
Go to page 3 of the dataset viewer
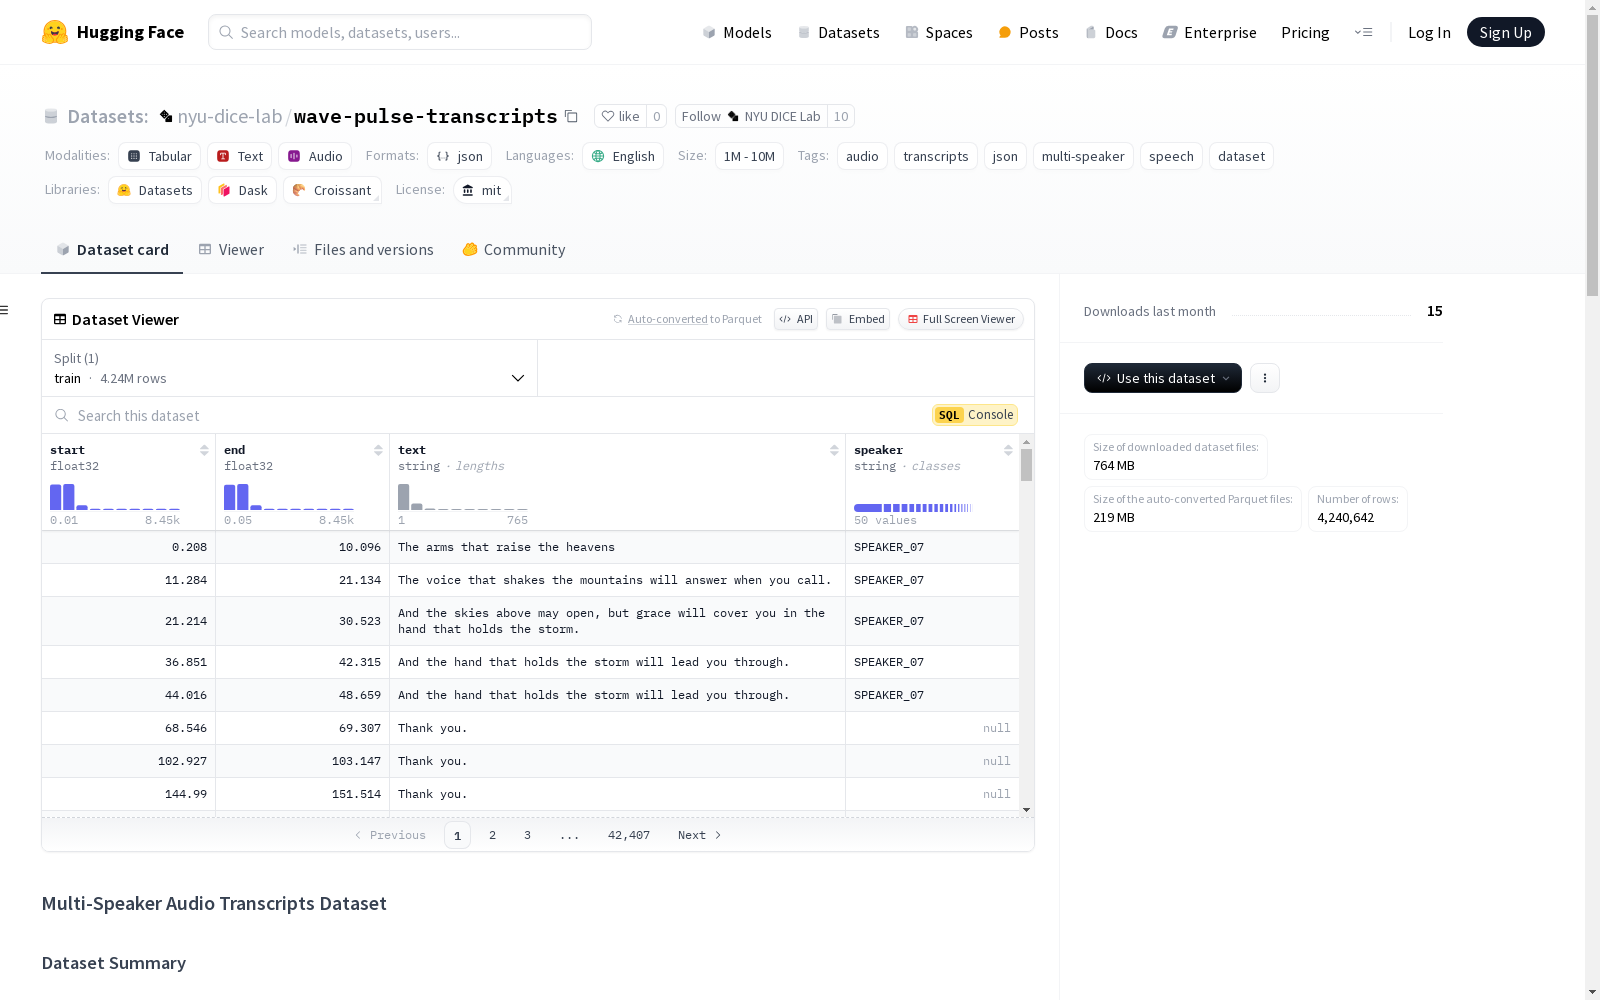pyautogui.click(x=527, y=835)
